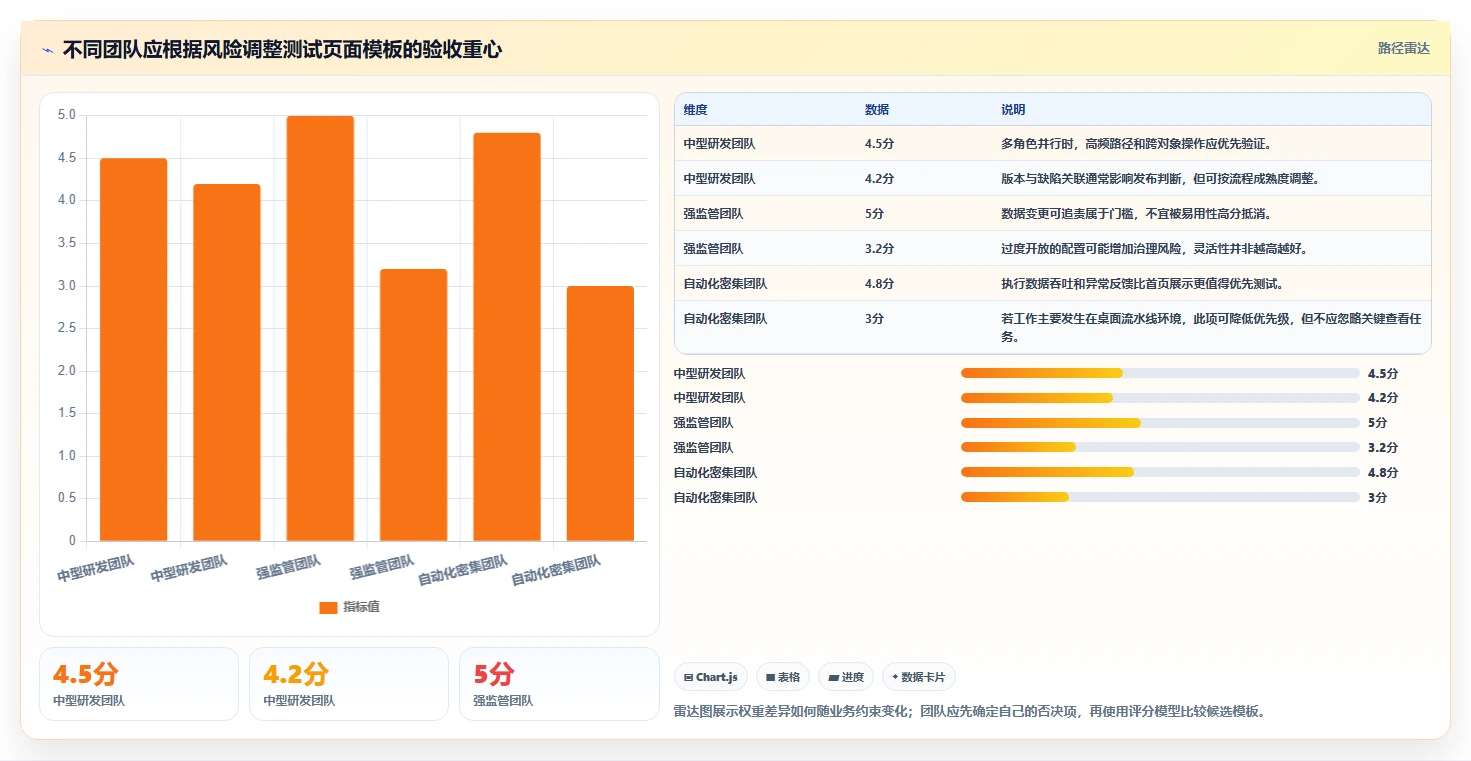Click the chart bar reaching 4.8

coord(507,337)
